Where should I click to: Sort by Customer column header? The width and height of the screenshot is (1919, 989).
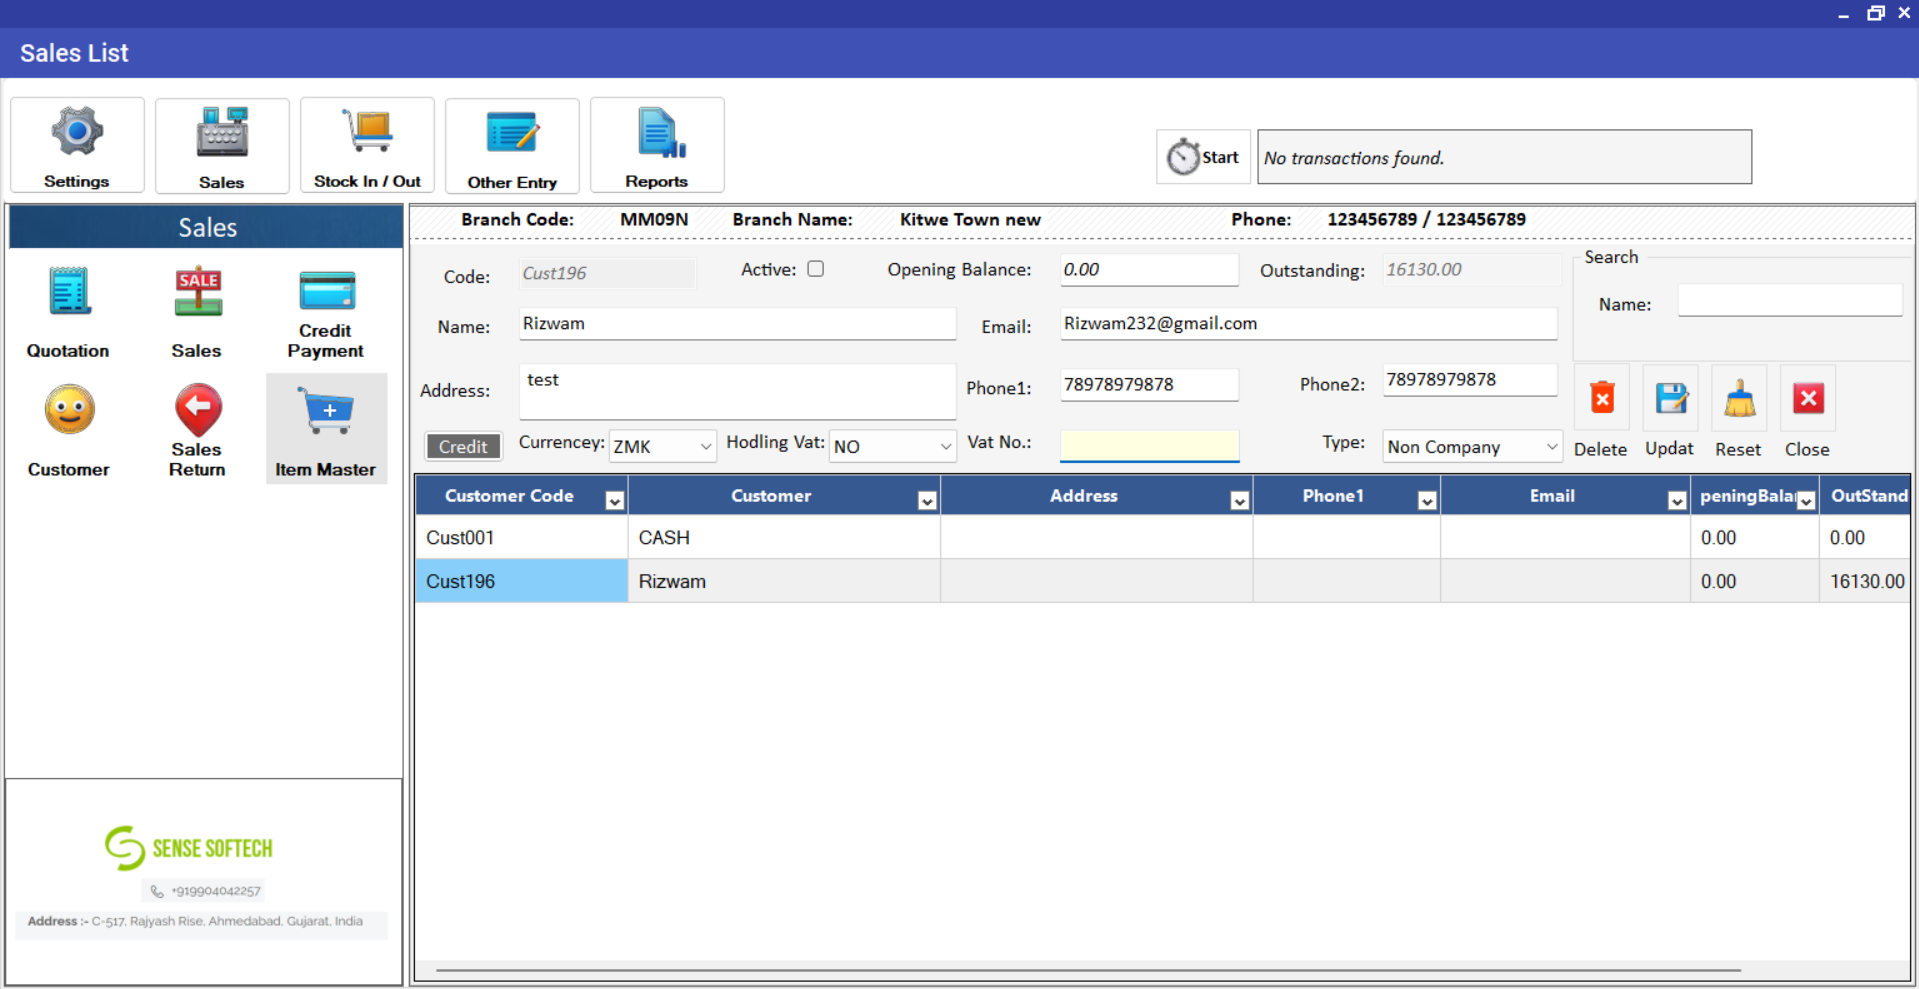pos(771,496)
